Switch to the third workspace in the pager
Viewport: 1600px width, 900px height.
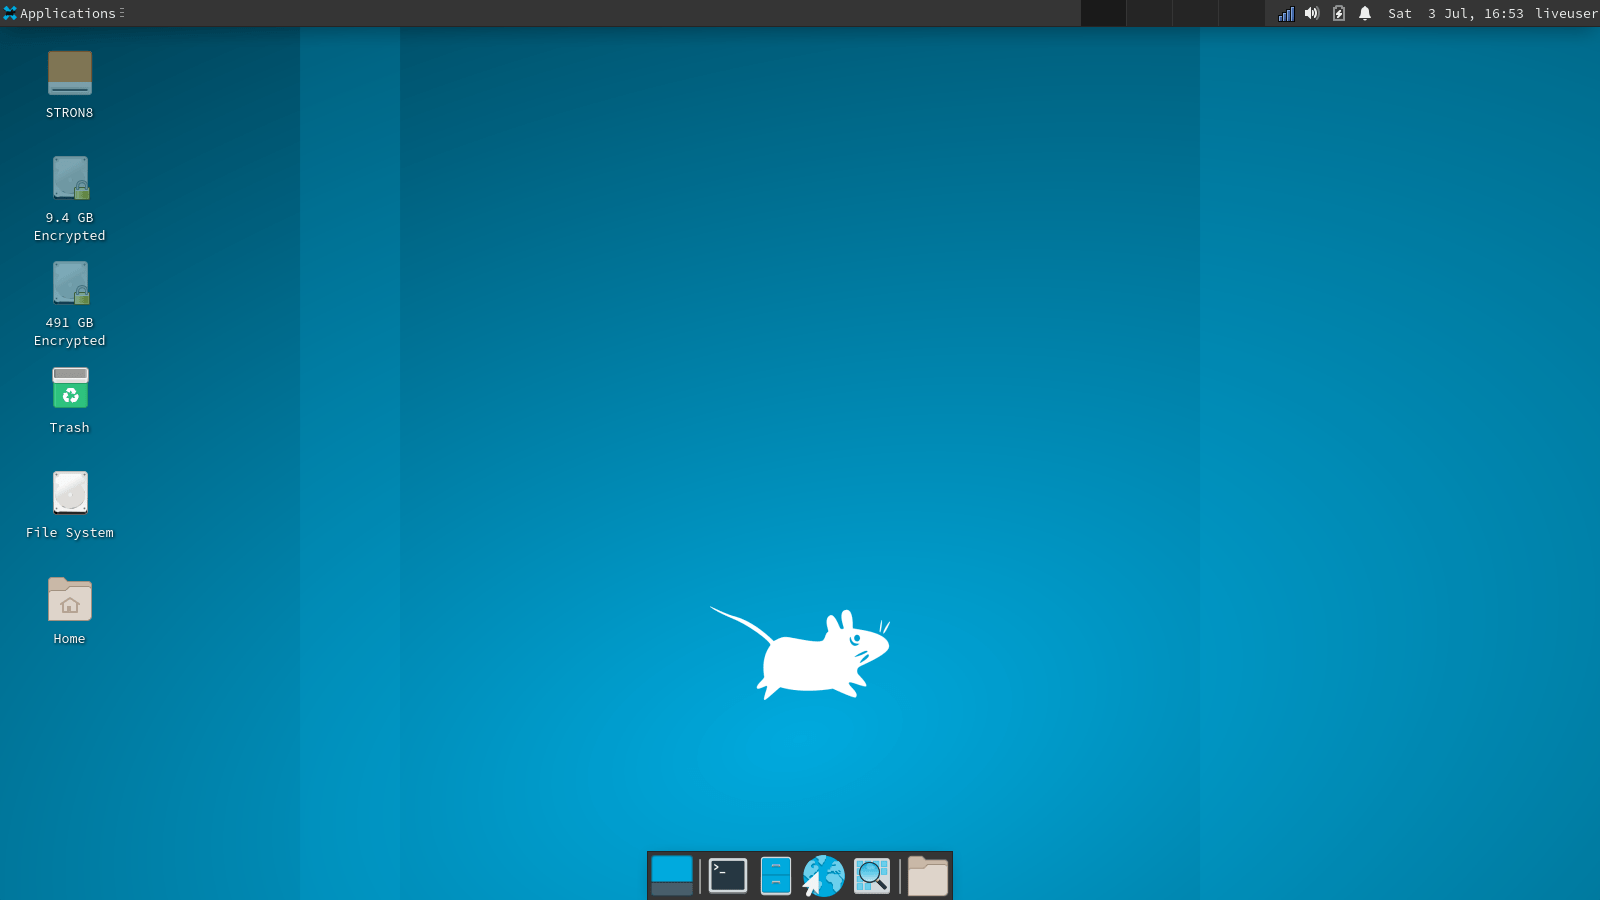coord(1196,13)
